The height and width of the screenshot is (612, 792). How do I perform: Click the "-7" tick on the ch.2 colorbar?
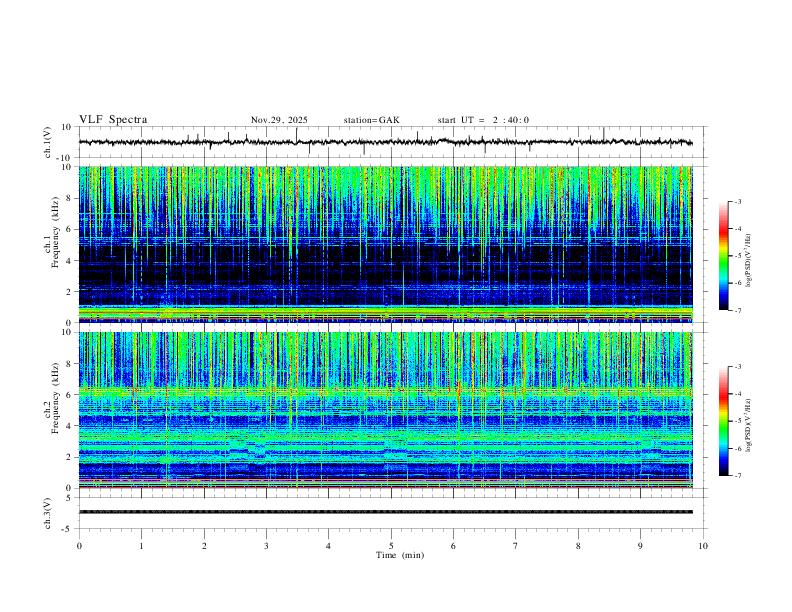[738, 476]
